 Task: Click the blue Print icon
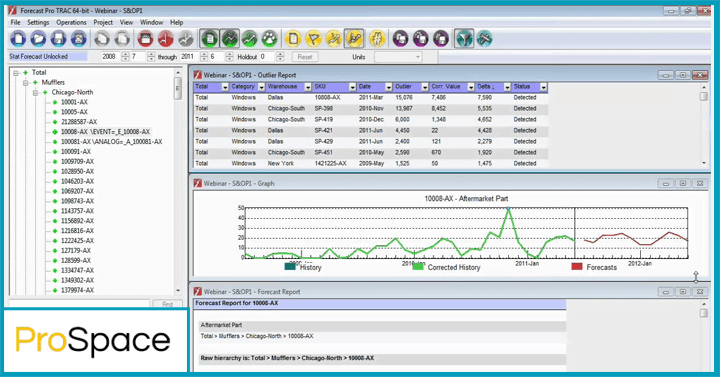(79, 39)
